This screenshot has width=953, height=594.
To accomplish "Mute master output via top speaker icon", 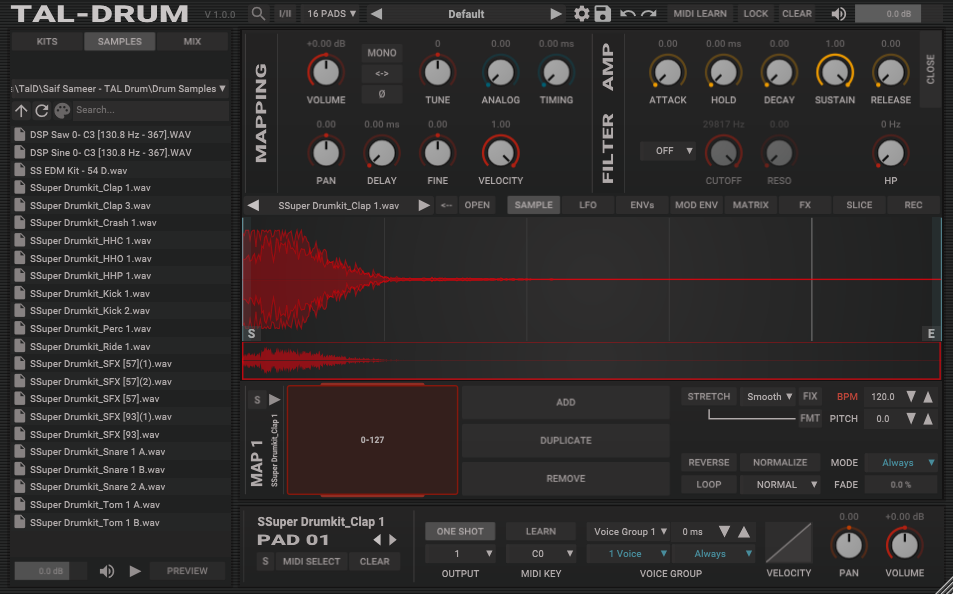I will (839, 13).
